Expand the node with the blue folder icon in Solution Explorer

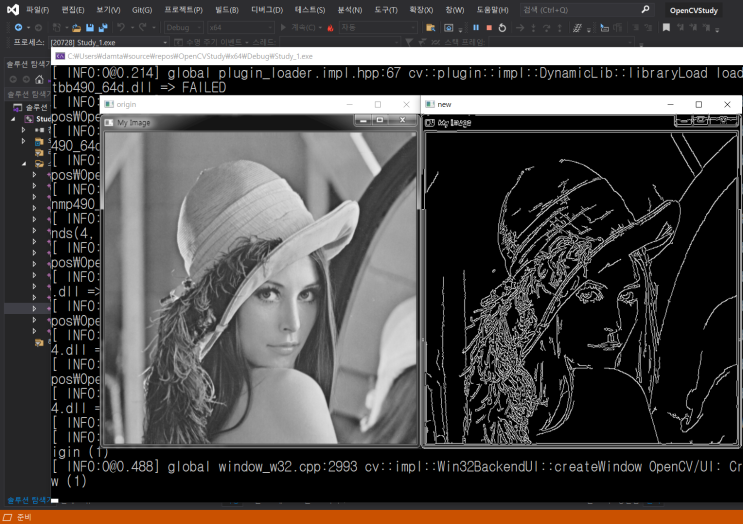(x=23, y=141)
